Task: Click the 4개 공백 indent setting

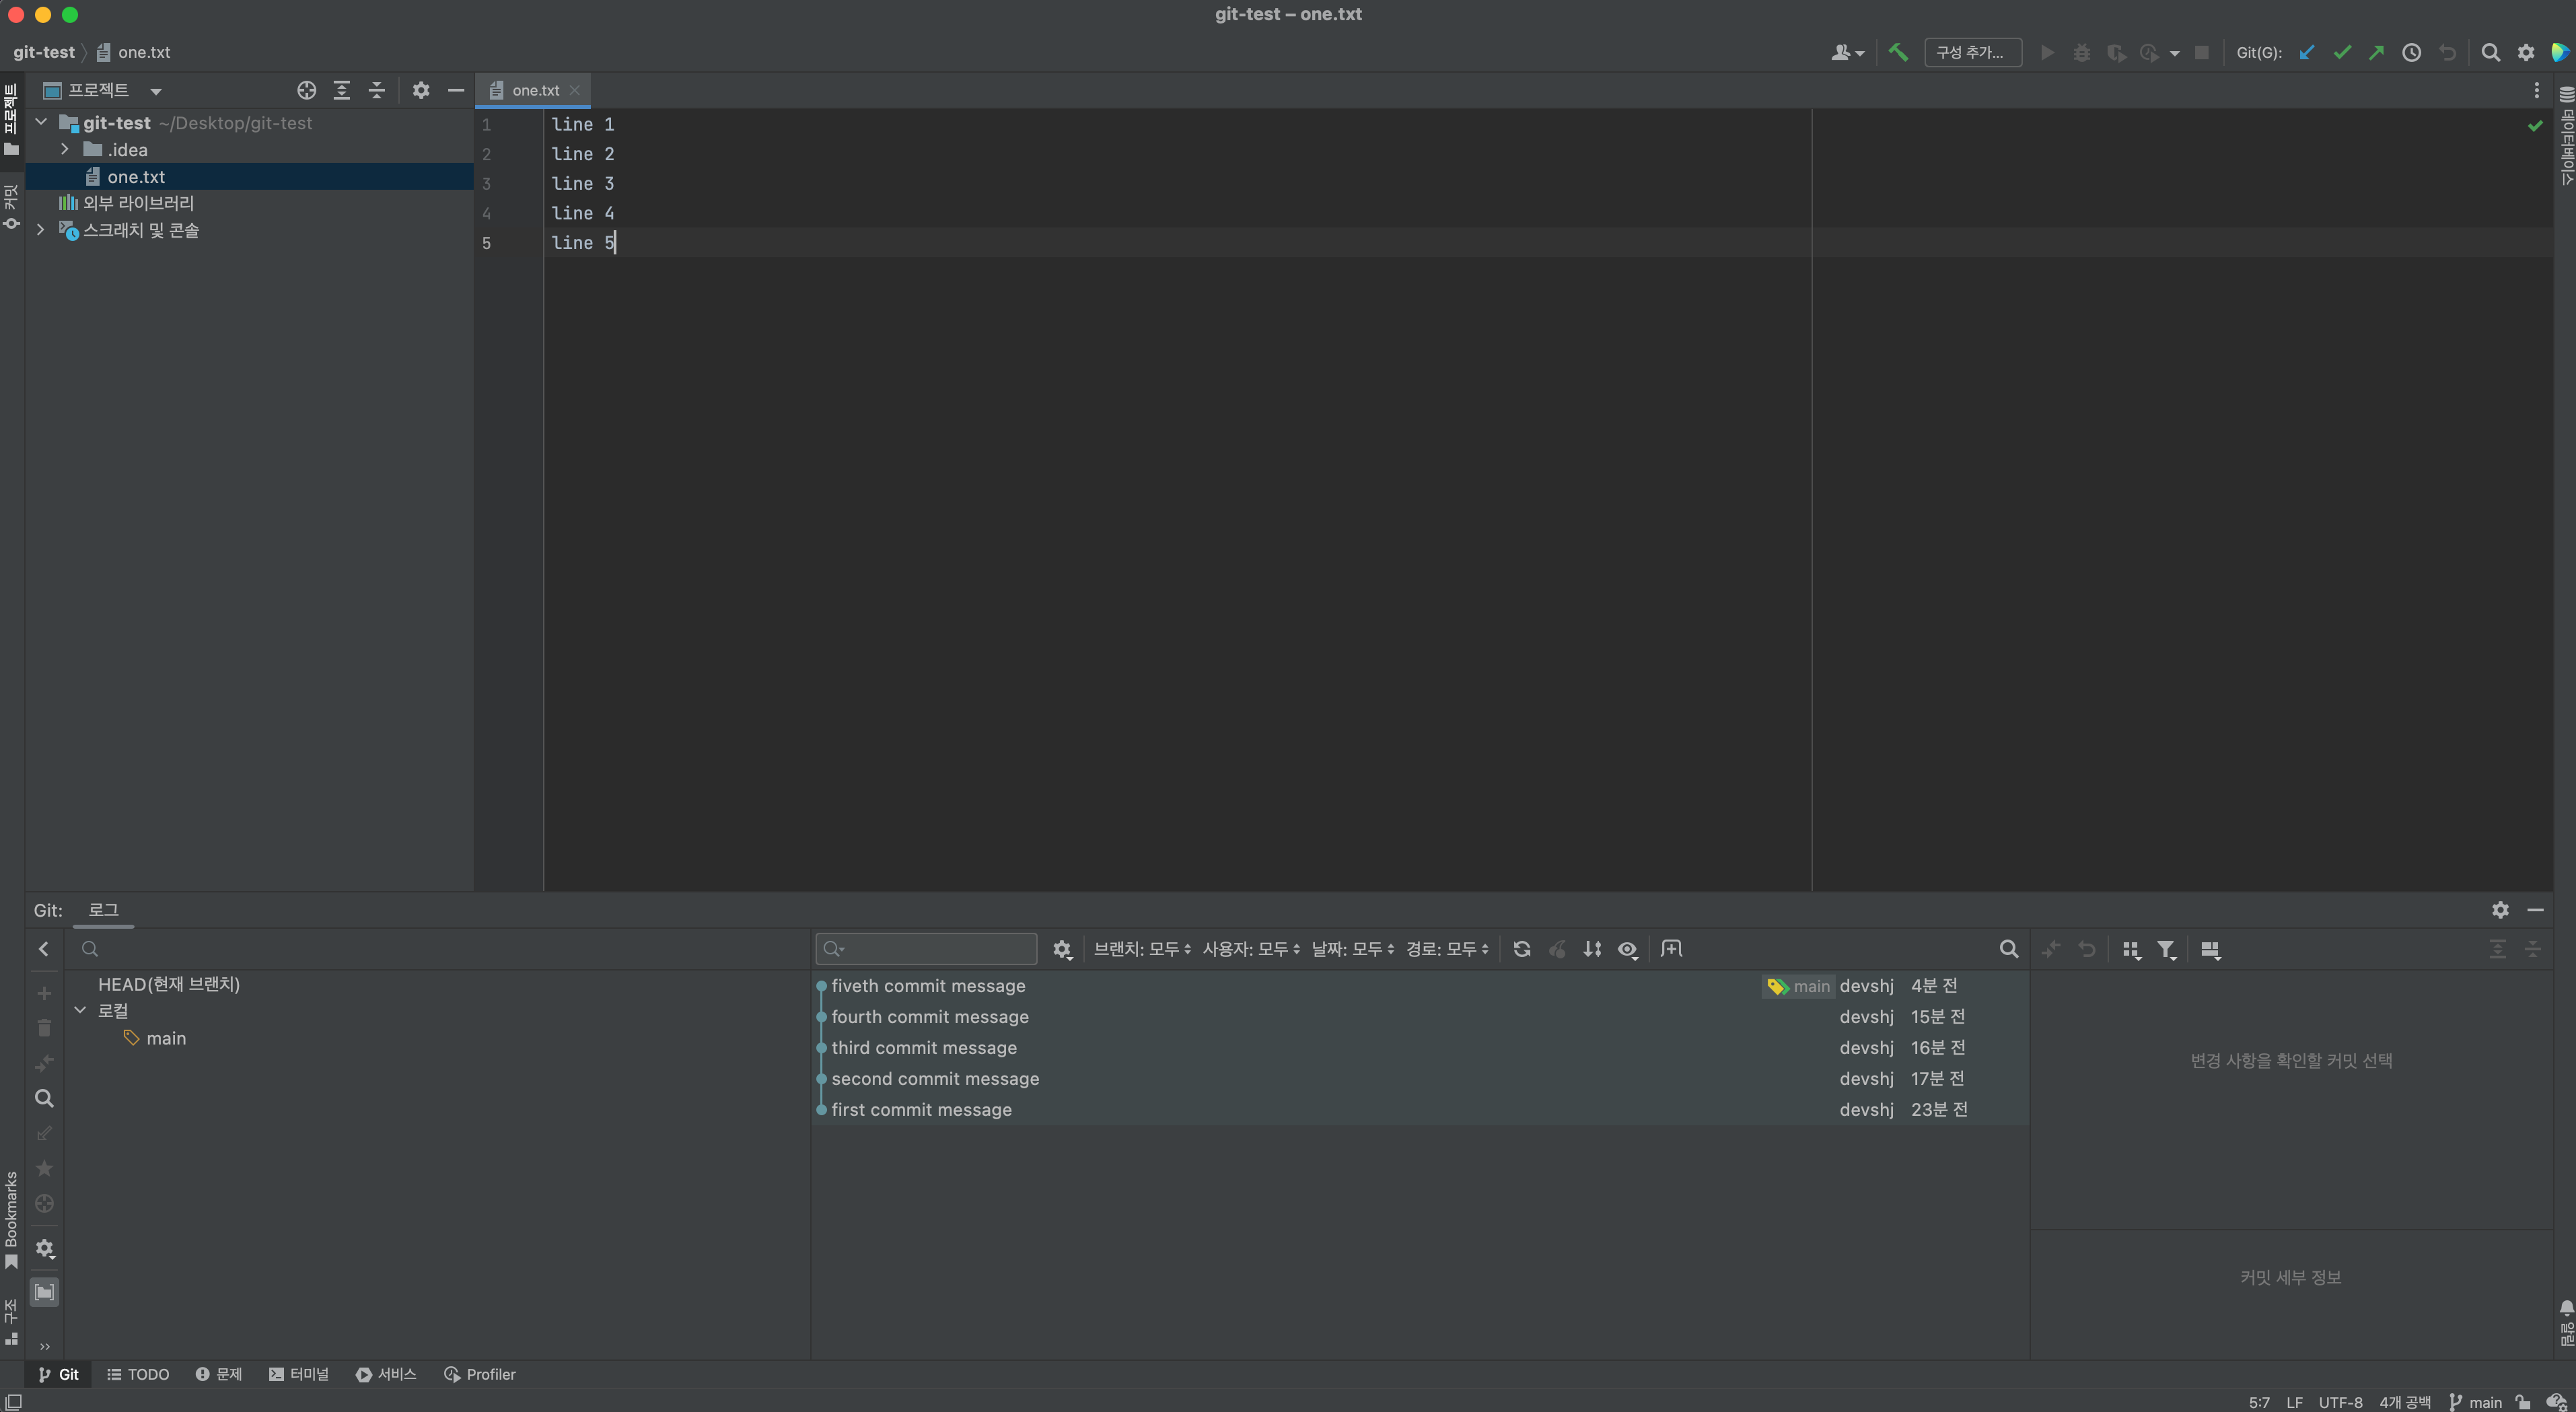Action: tap(2404, 1402)
